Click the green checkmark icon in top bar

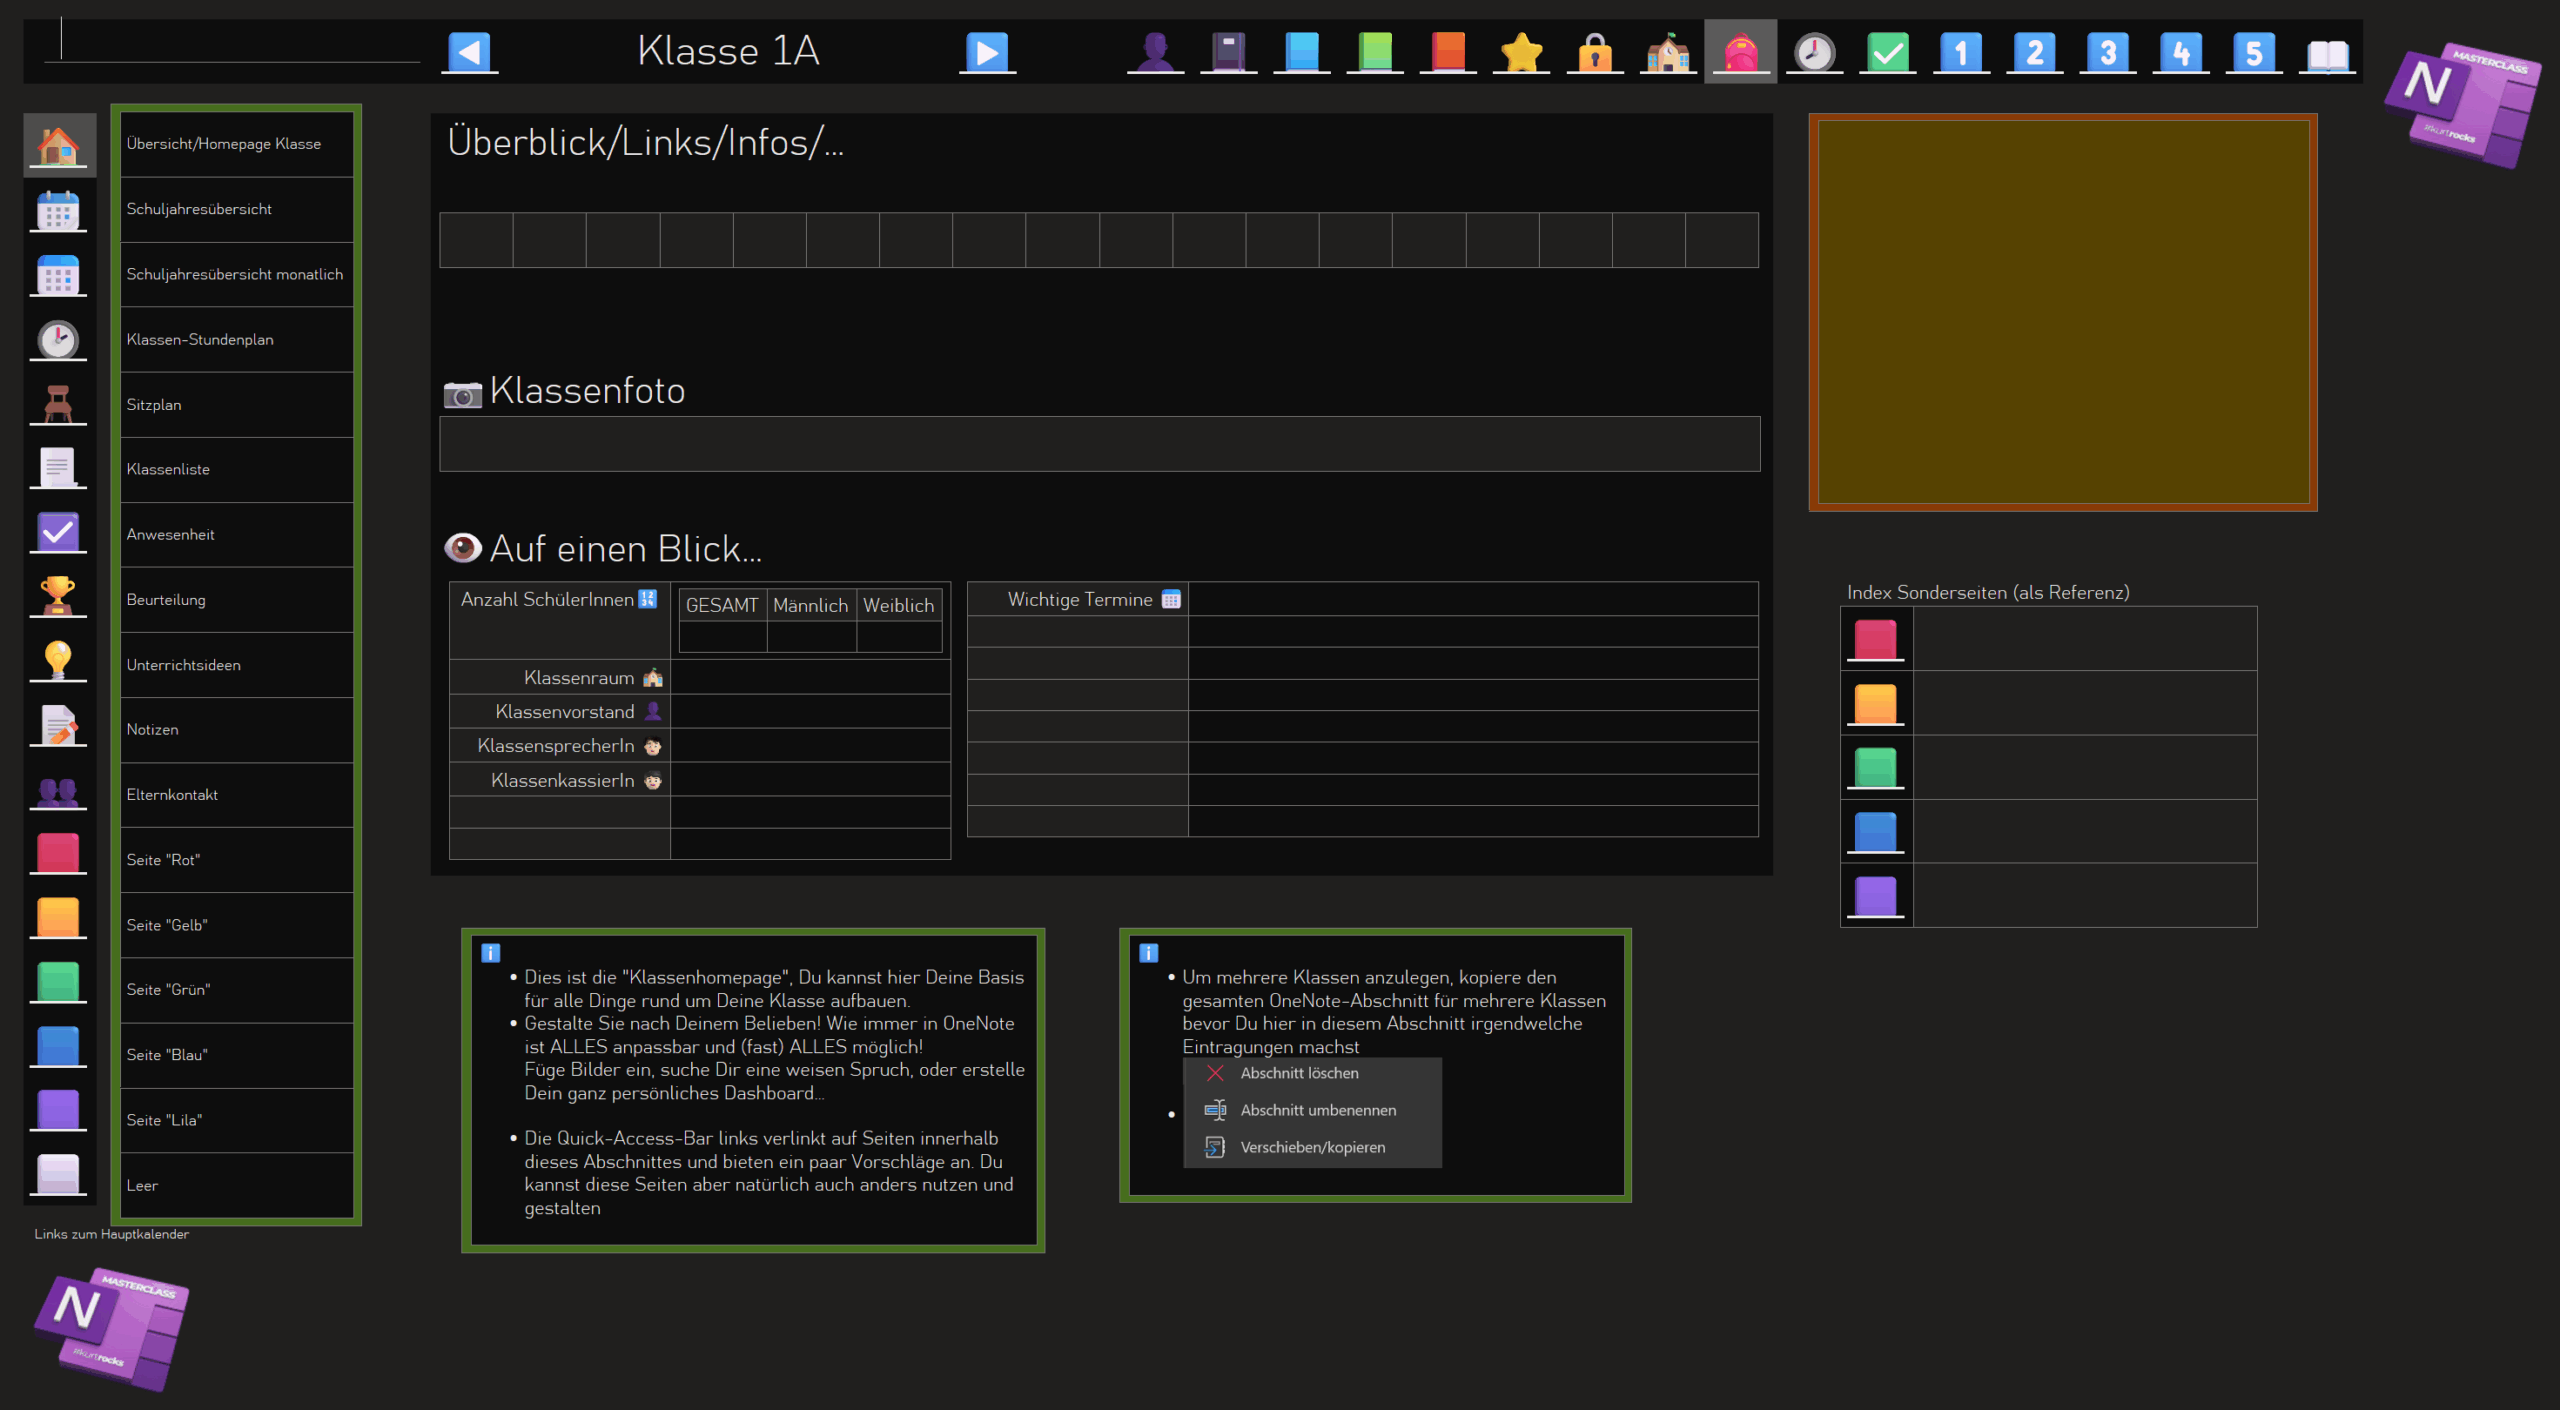coord(1887,52)
